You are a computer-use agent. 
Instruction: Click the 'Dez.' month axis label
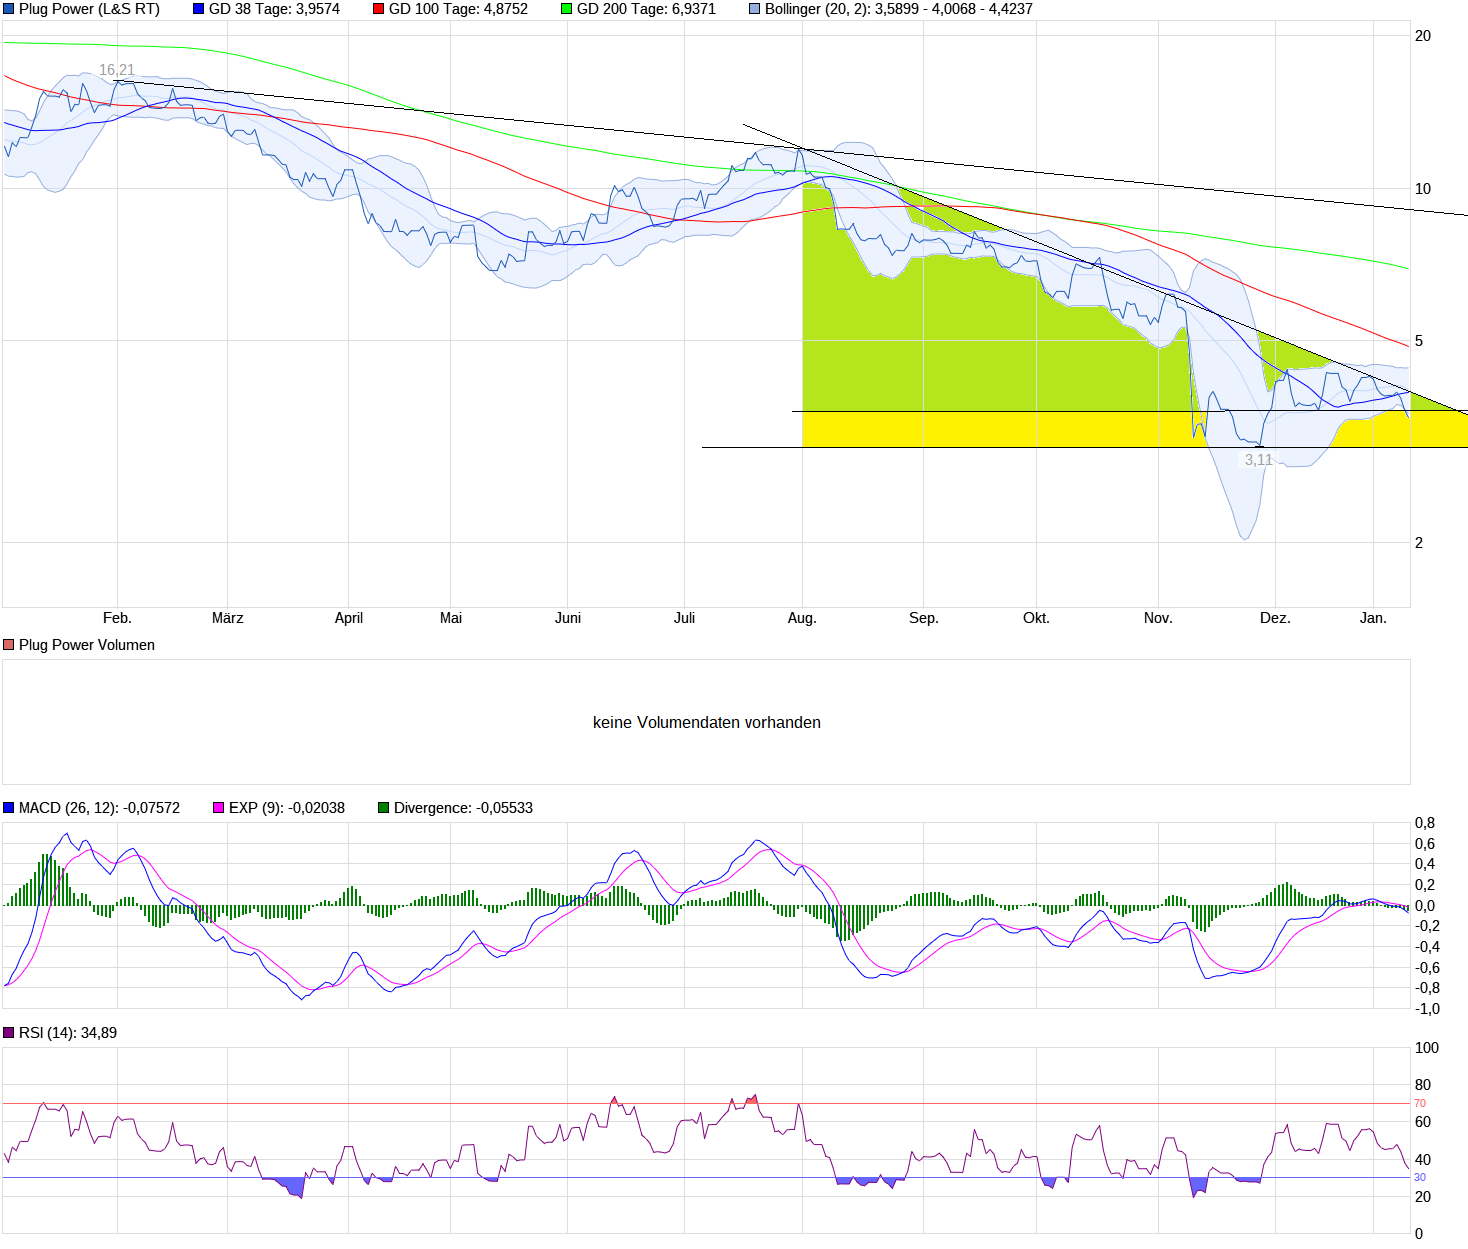coord(1275,618)
